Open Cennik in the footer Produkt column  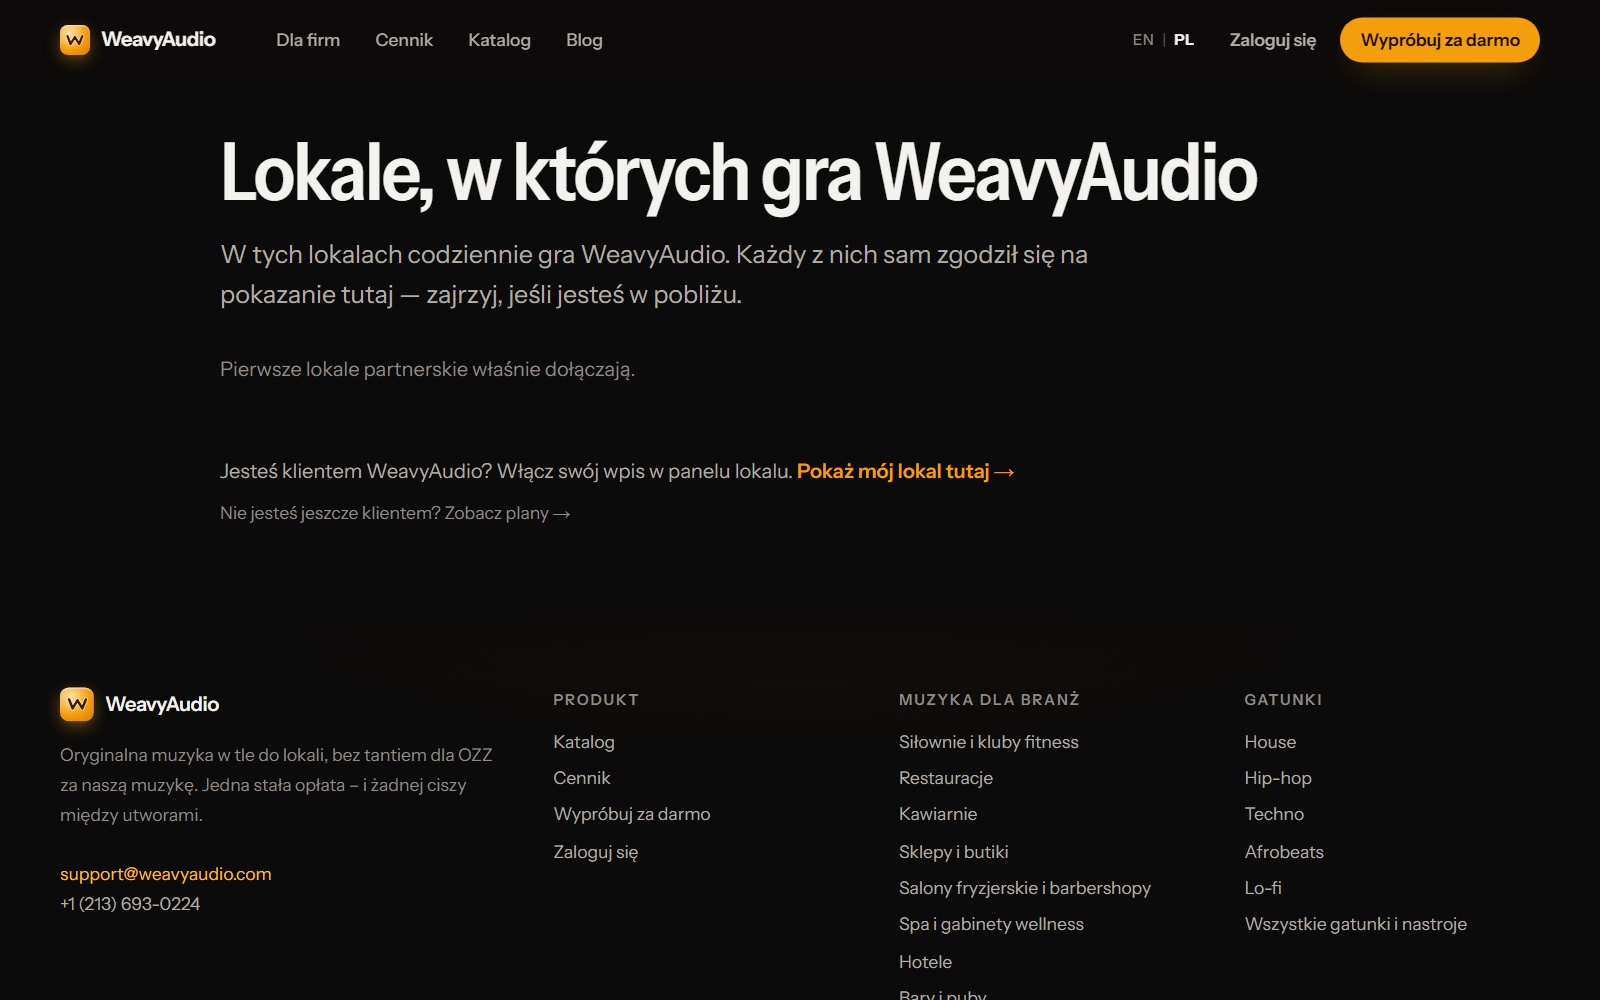click(582, 778)
